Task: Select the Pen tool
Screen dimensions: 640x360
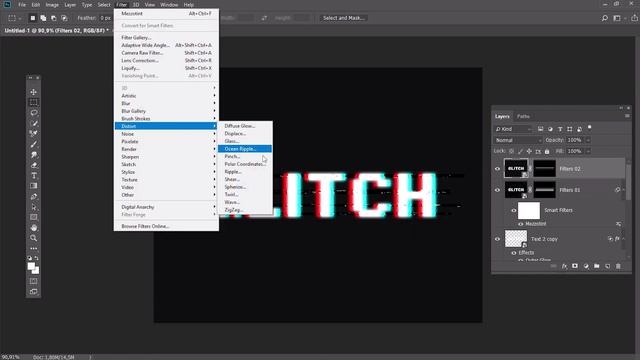Action: [x=33, y=196]
